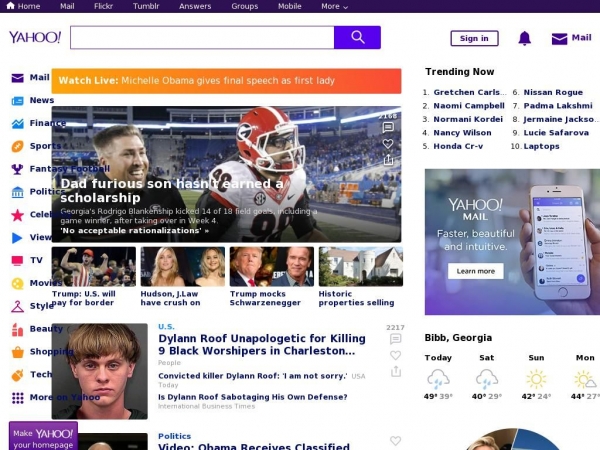Open the Tech icon in sidebar
This screenshot has height=450, width=600.
pyautogui.click(x=17, y=375)
